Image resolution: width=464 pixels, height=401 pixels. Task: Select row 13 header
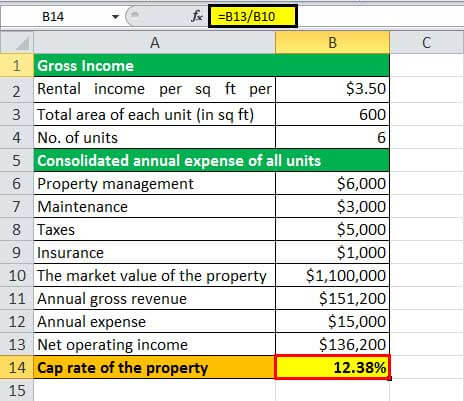pos(17,344)
